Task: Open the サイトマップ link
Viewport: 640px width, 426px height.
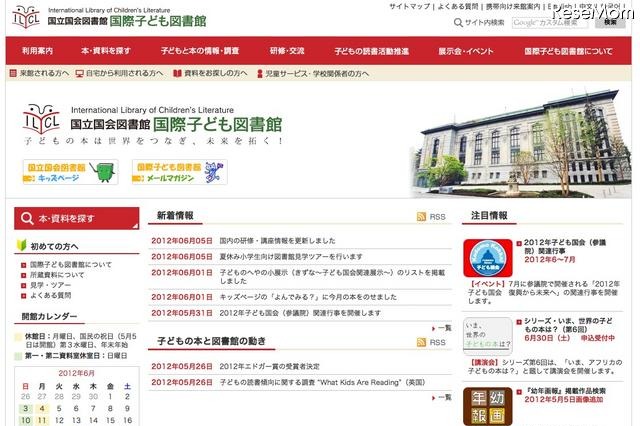Action: [x=410, y=7]
